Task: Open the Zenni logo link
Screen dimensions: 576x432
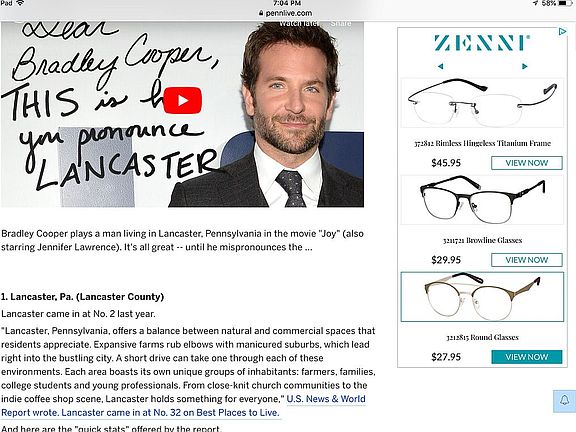Action: click(x=482, y=43)
